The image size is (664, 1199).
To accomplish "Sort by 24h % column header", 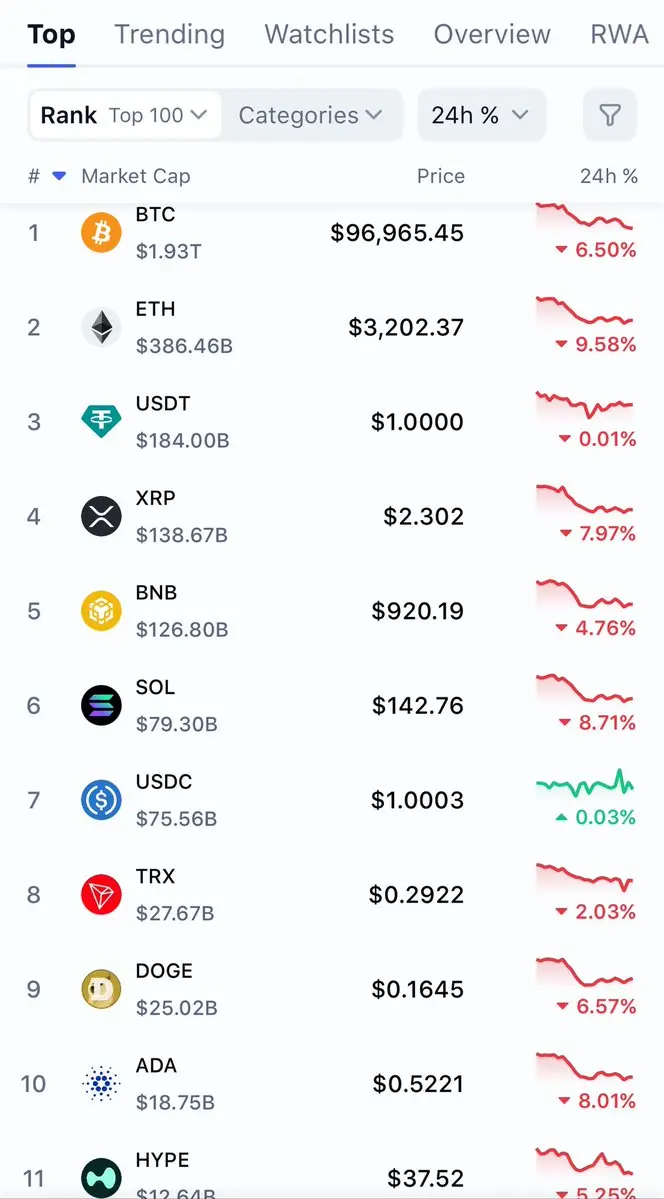I will tap(608, 177).
